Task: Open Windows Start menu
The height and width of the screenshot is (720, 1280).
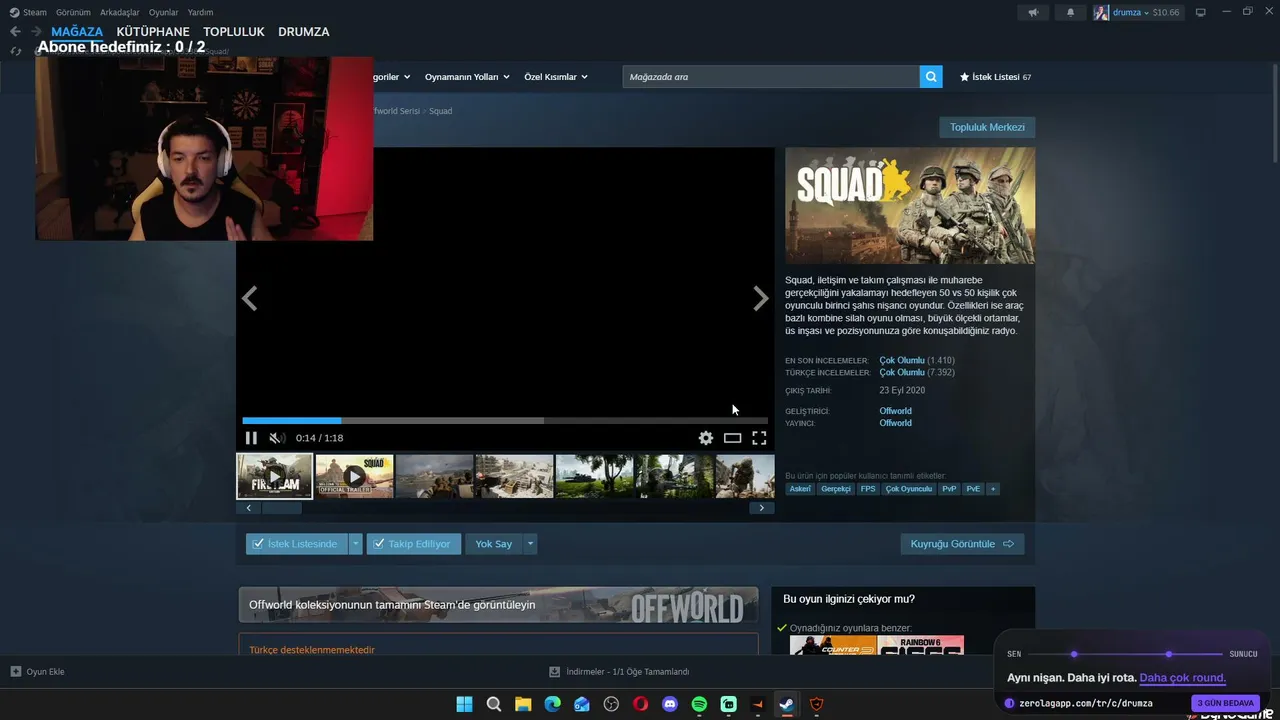Action: (x=465, y=704)
